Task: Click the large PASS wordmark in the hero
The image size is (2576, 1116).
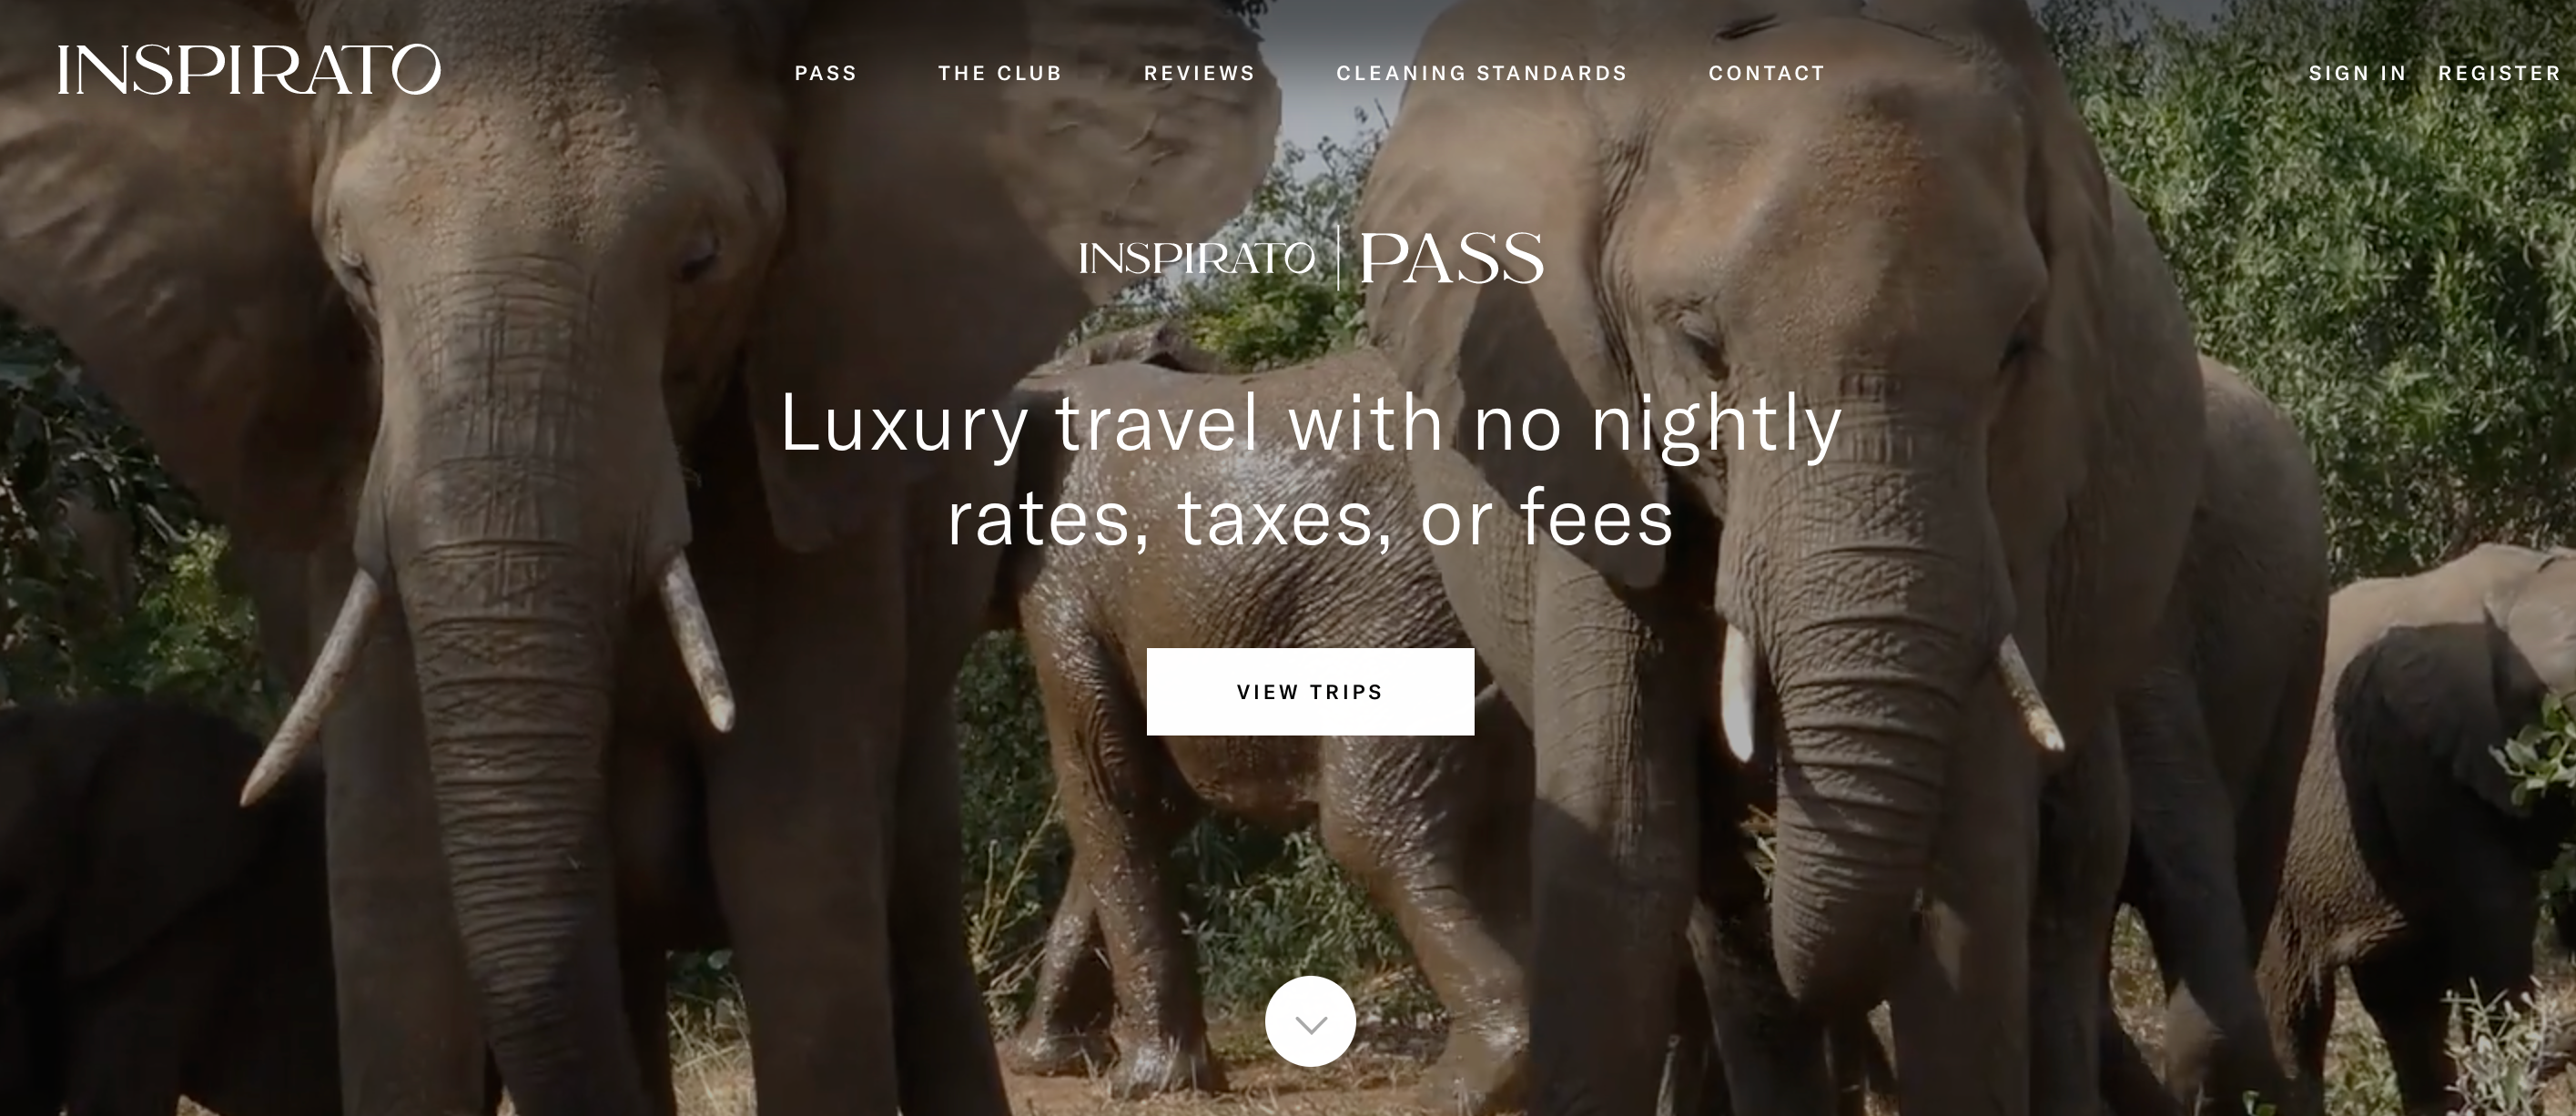Action: [x=1451, y=259]
